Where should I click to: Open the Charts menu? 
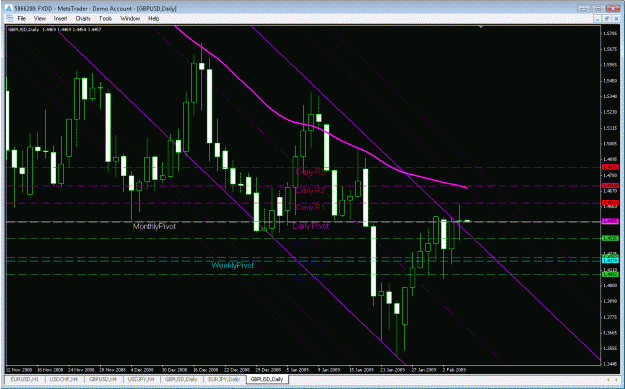(x=83, y=19)
